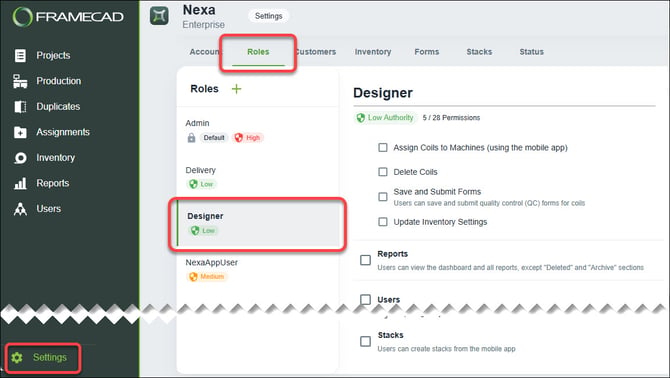
Task: Click Stacks permission description text
Action: tap(446, 349)
